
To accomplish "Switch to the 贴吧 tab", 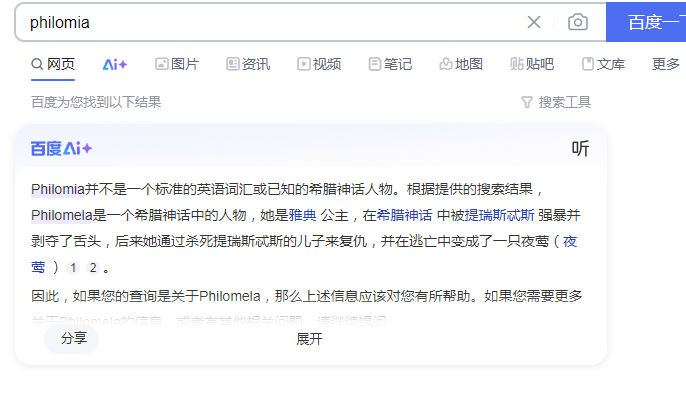I will pyautogui.click(x=532, y=64).
